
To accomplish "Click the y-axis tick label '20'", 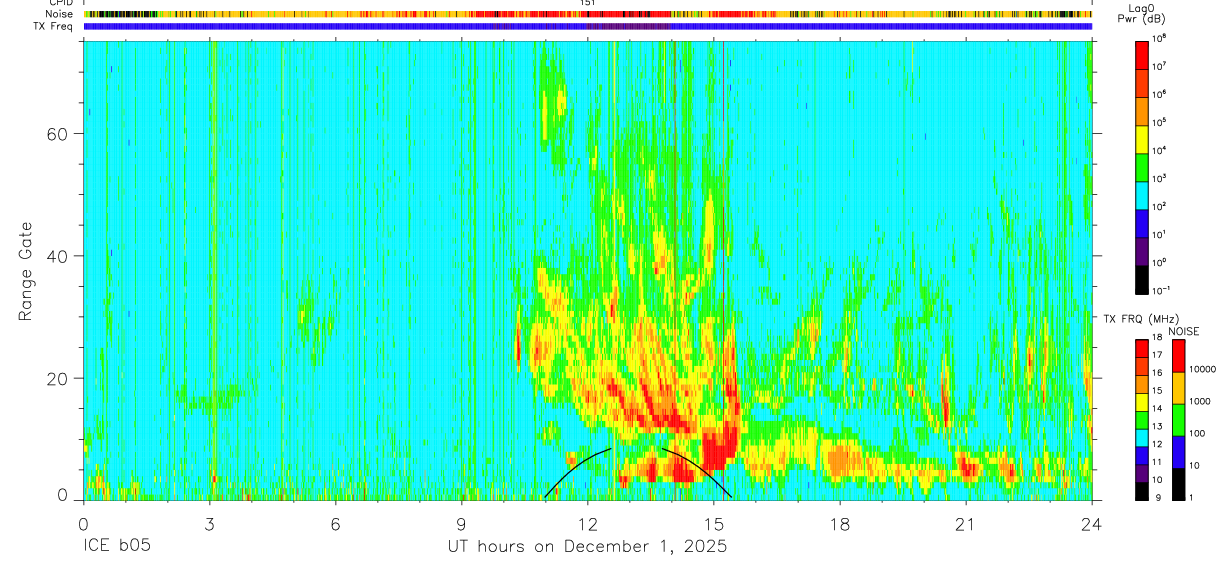I will (59, 378).
